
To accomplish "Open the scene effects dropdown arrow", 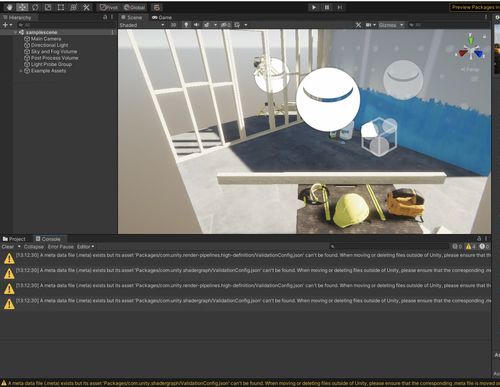I will 215,25.
